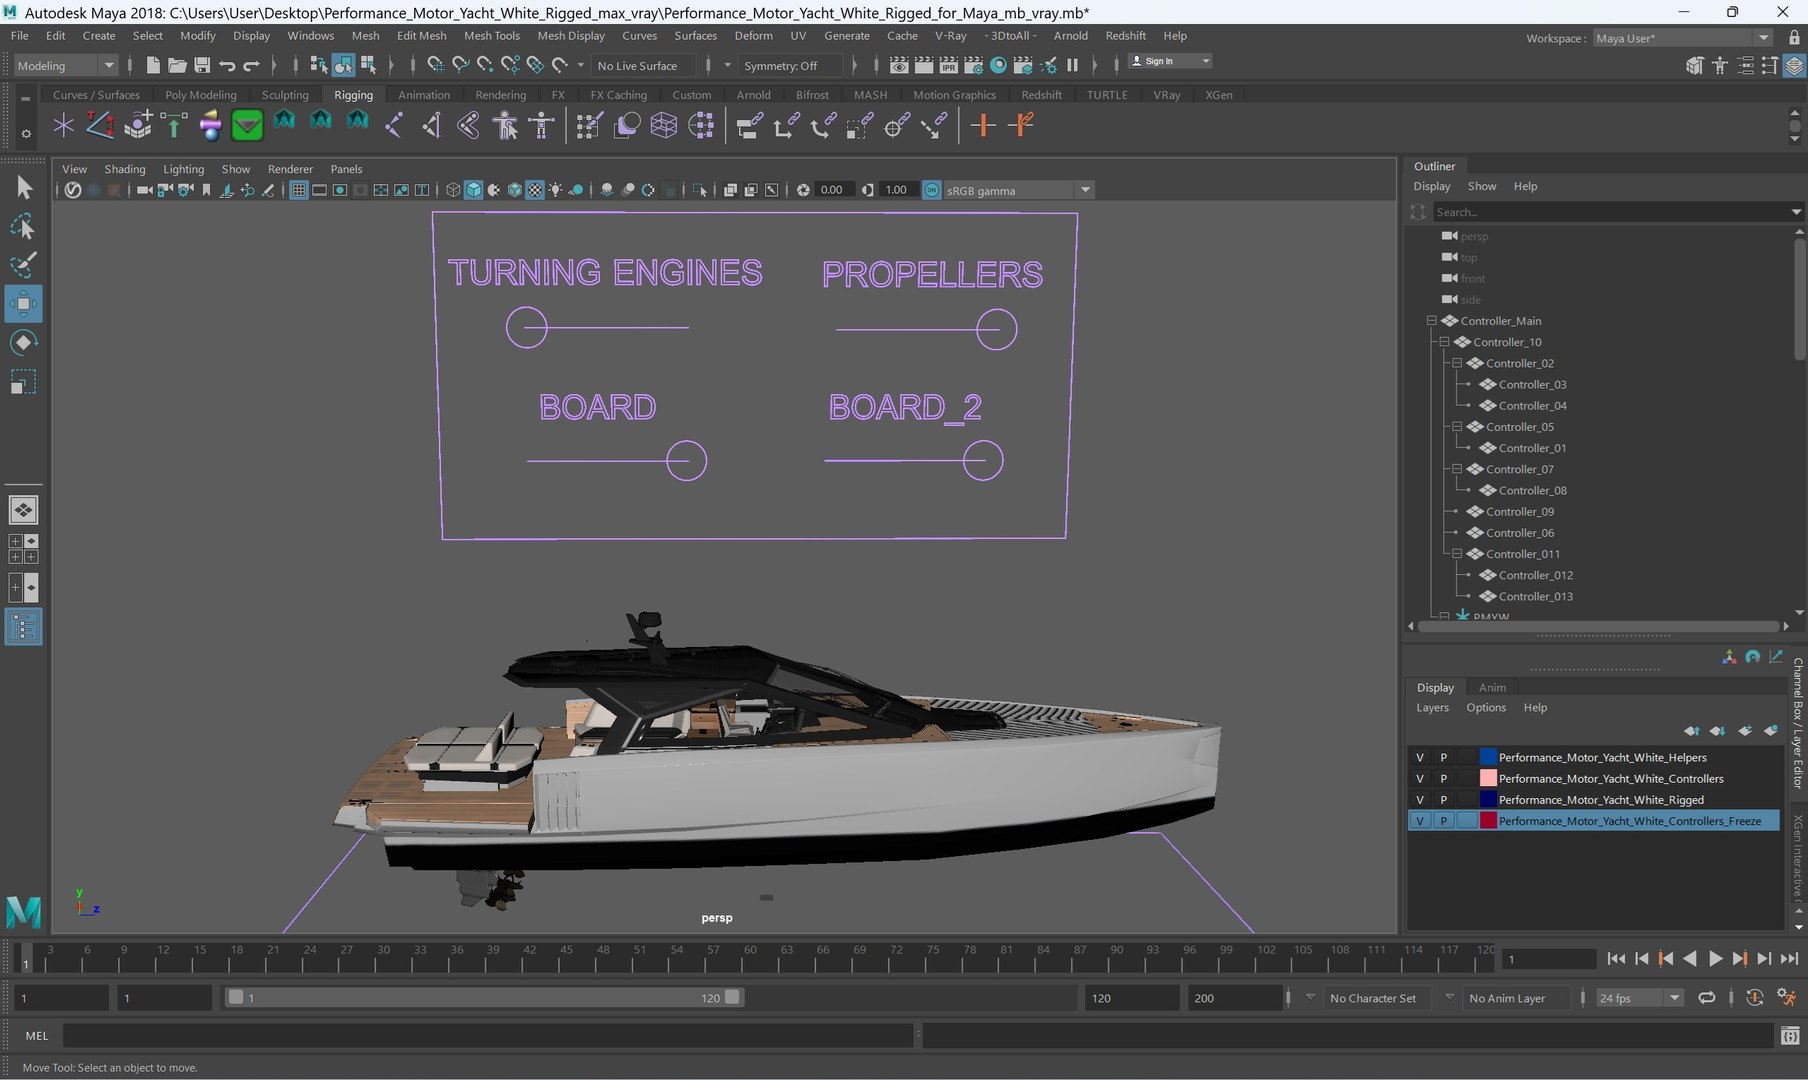Select the arrow Select tool

[23, 188]
